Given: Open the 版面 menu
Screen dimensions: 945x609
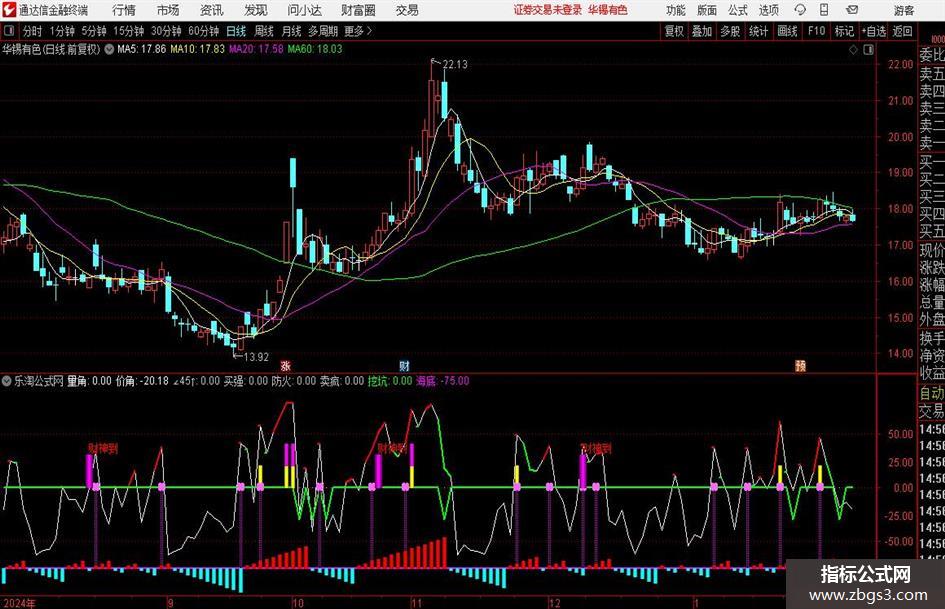Looking at the screenshot, I should click(x=707, y=10).
